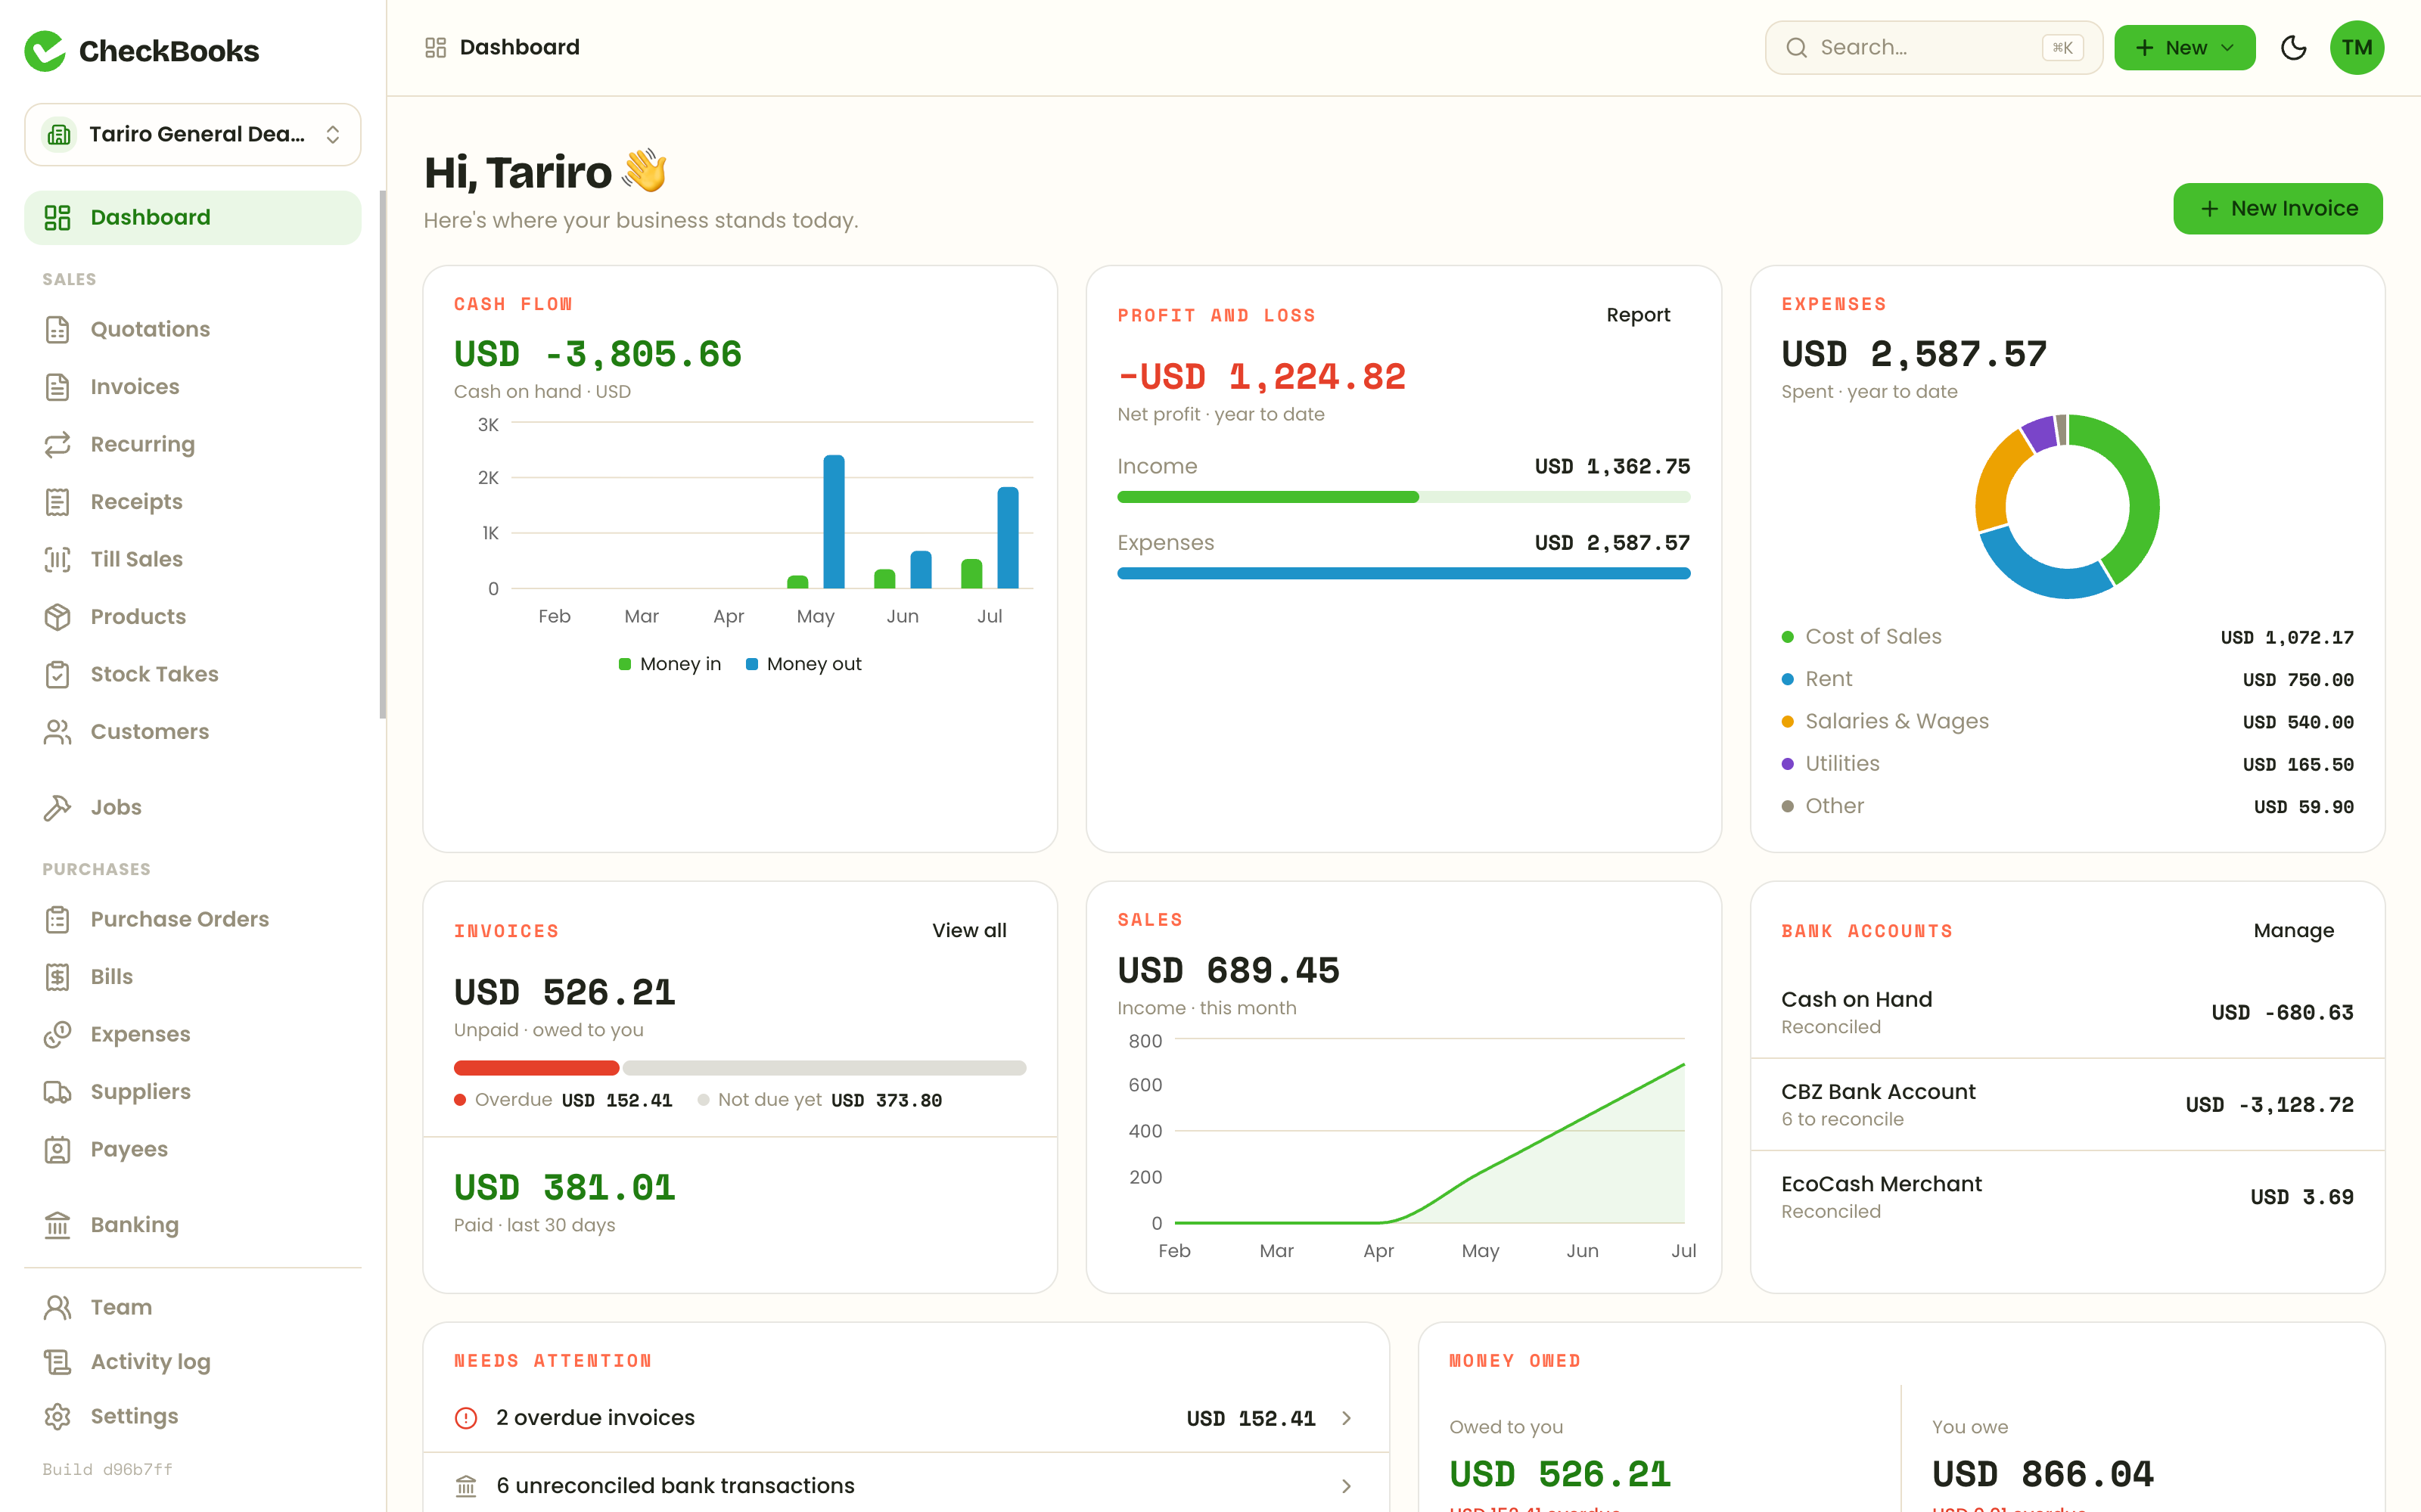Open the Customers section
Image resolution: width=2421 pixels, height=1512 pixels.
(192, 732)
